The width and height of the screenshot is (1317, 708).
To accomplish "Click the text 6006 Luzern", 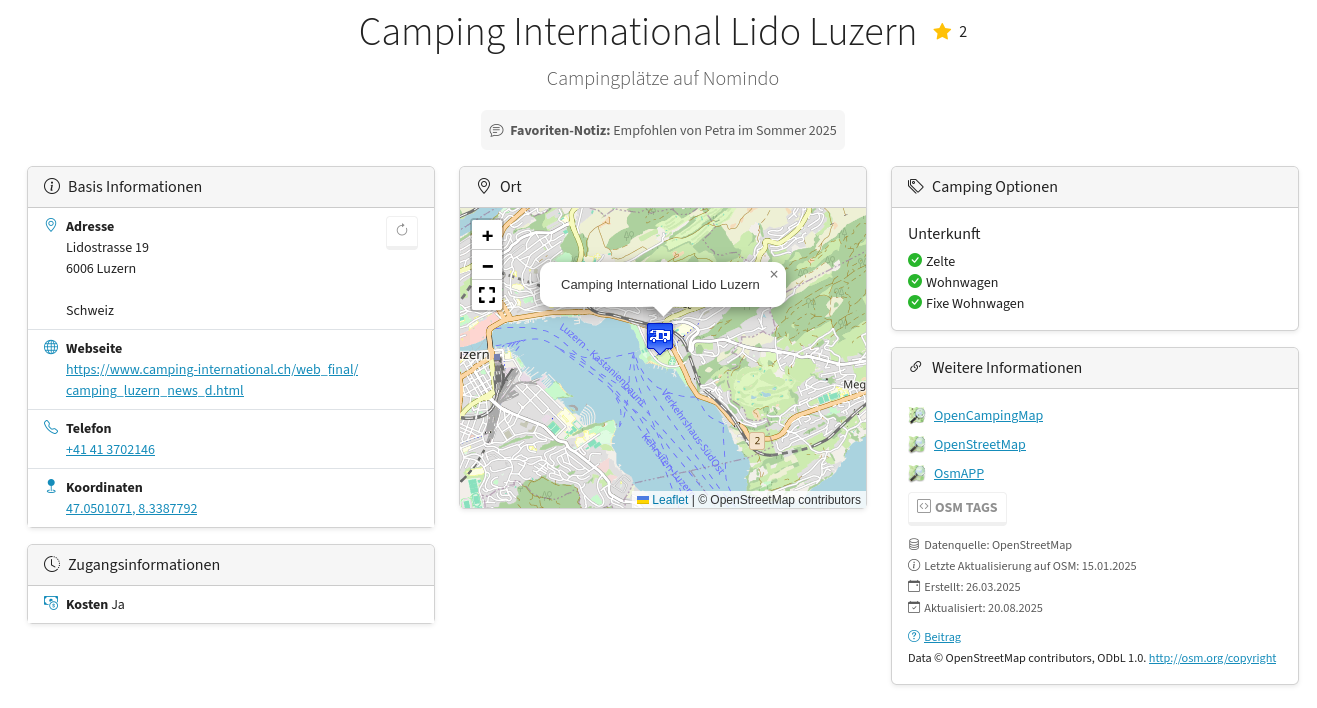I will 101,268.
